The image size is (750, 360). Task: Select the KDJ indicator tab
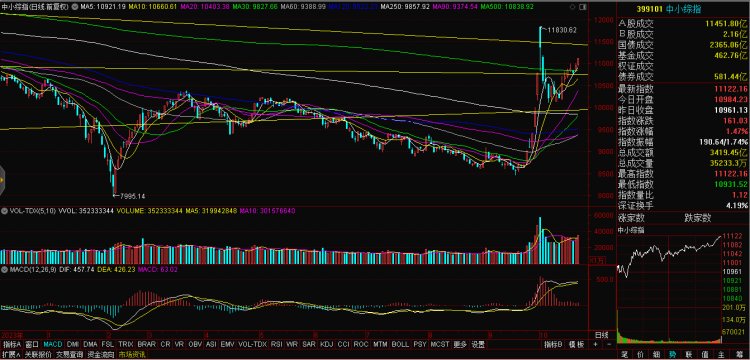(327, 344)
